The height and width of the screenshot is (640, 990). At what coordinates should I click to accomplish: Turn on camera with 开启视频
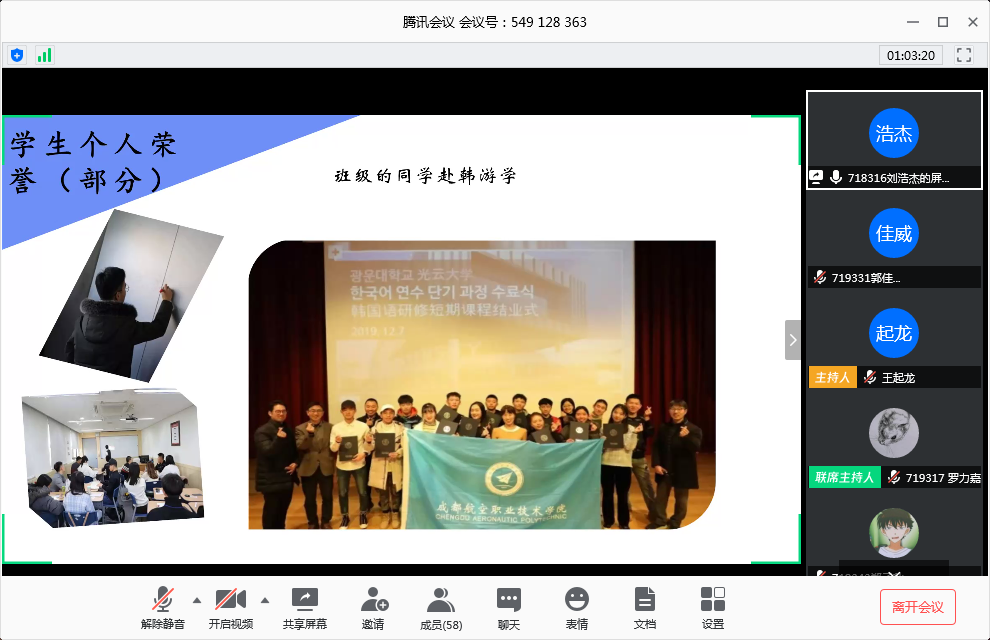231,607
